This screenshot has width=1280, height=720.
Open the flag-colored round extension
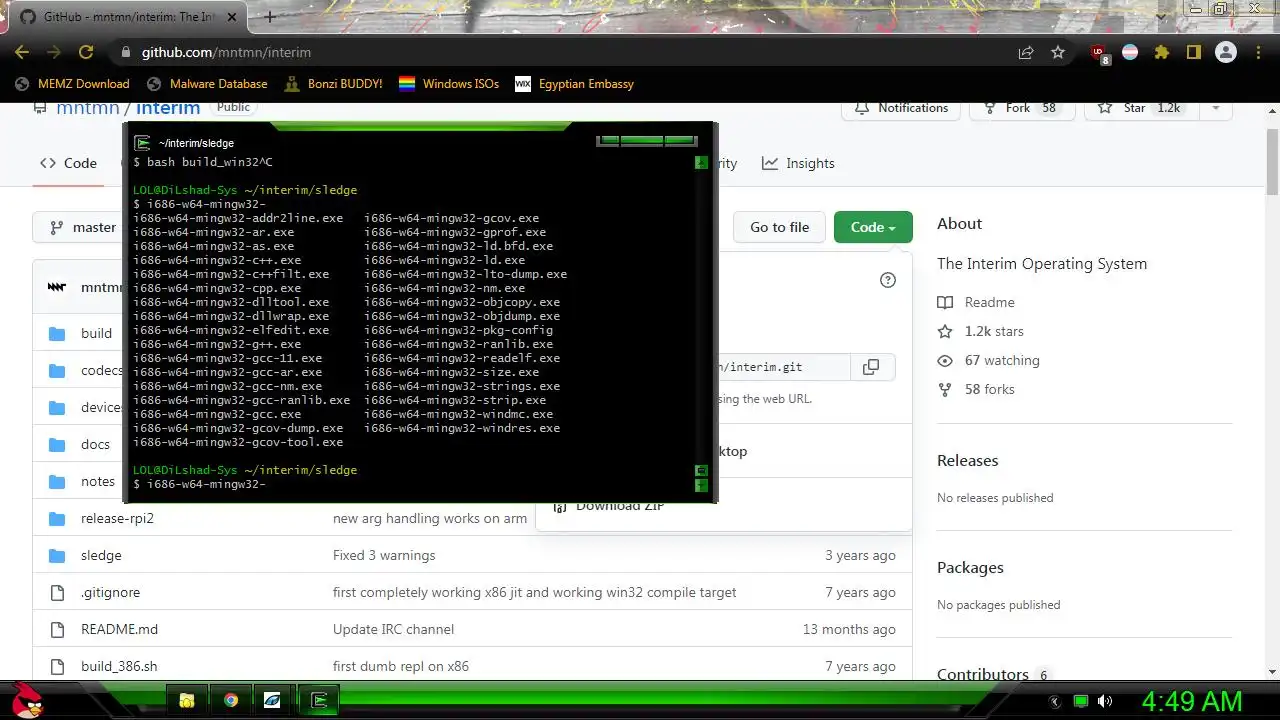(x=1130, y=52)
